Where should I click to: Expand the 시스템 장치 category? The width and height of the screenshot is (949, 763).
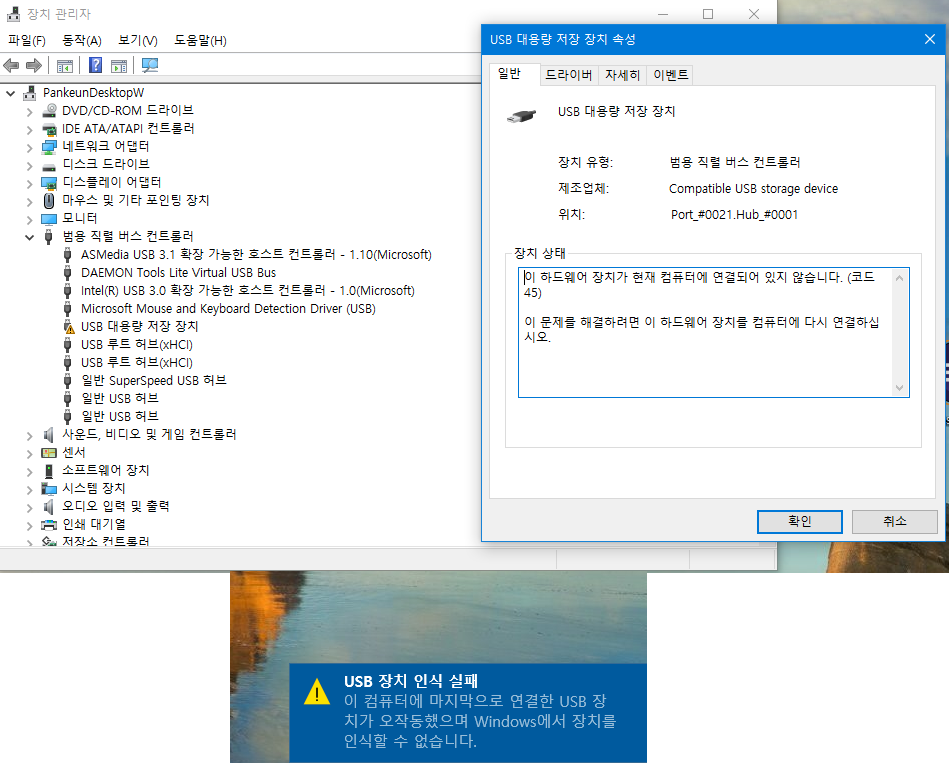(x=29, y=490)
